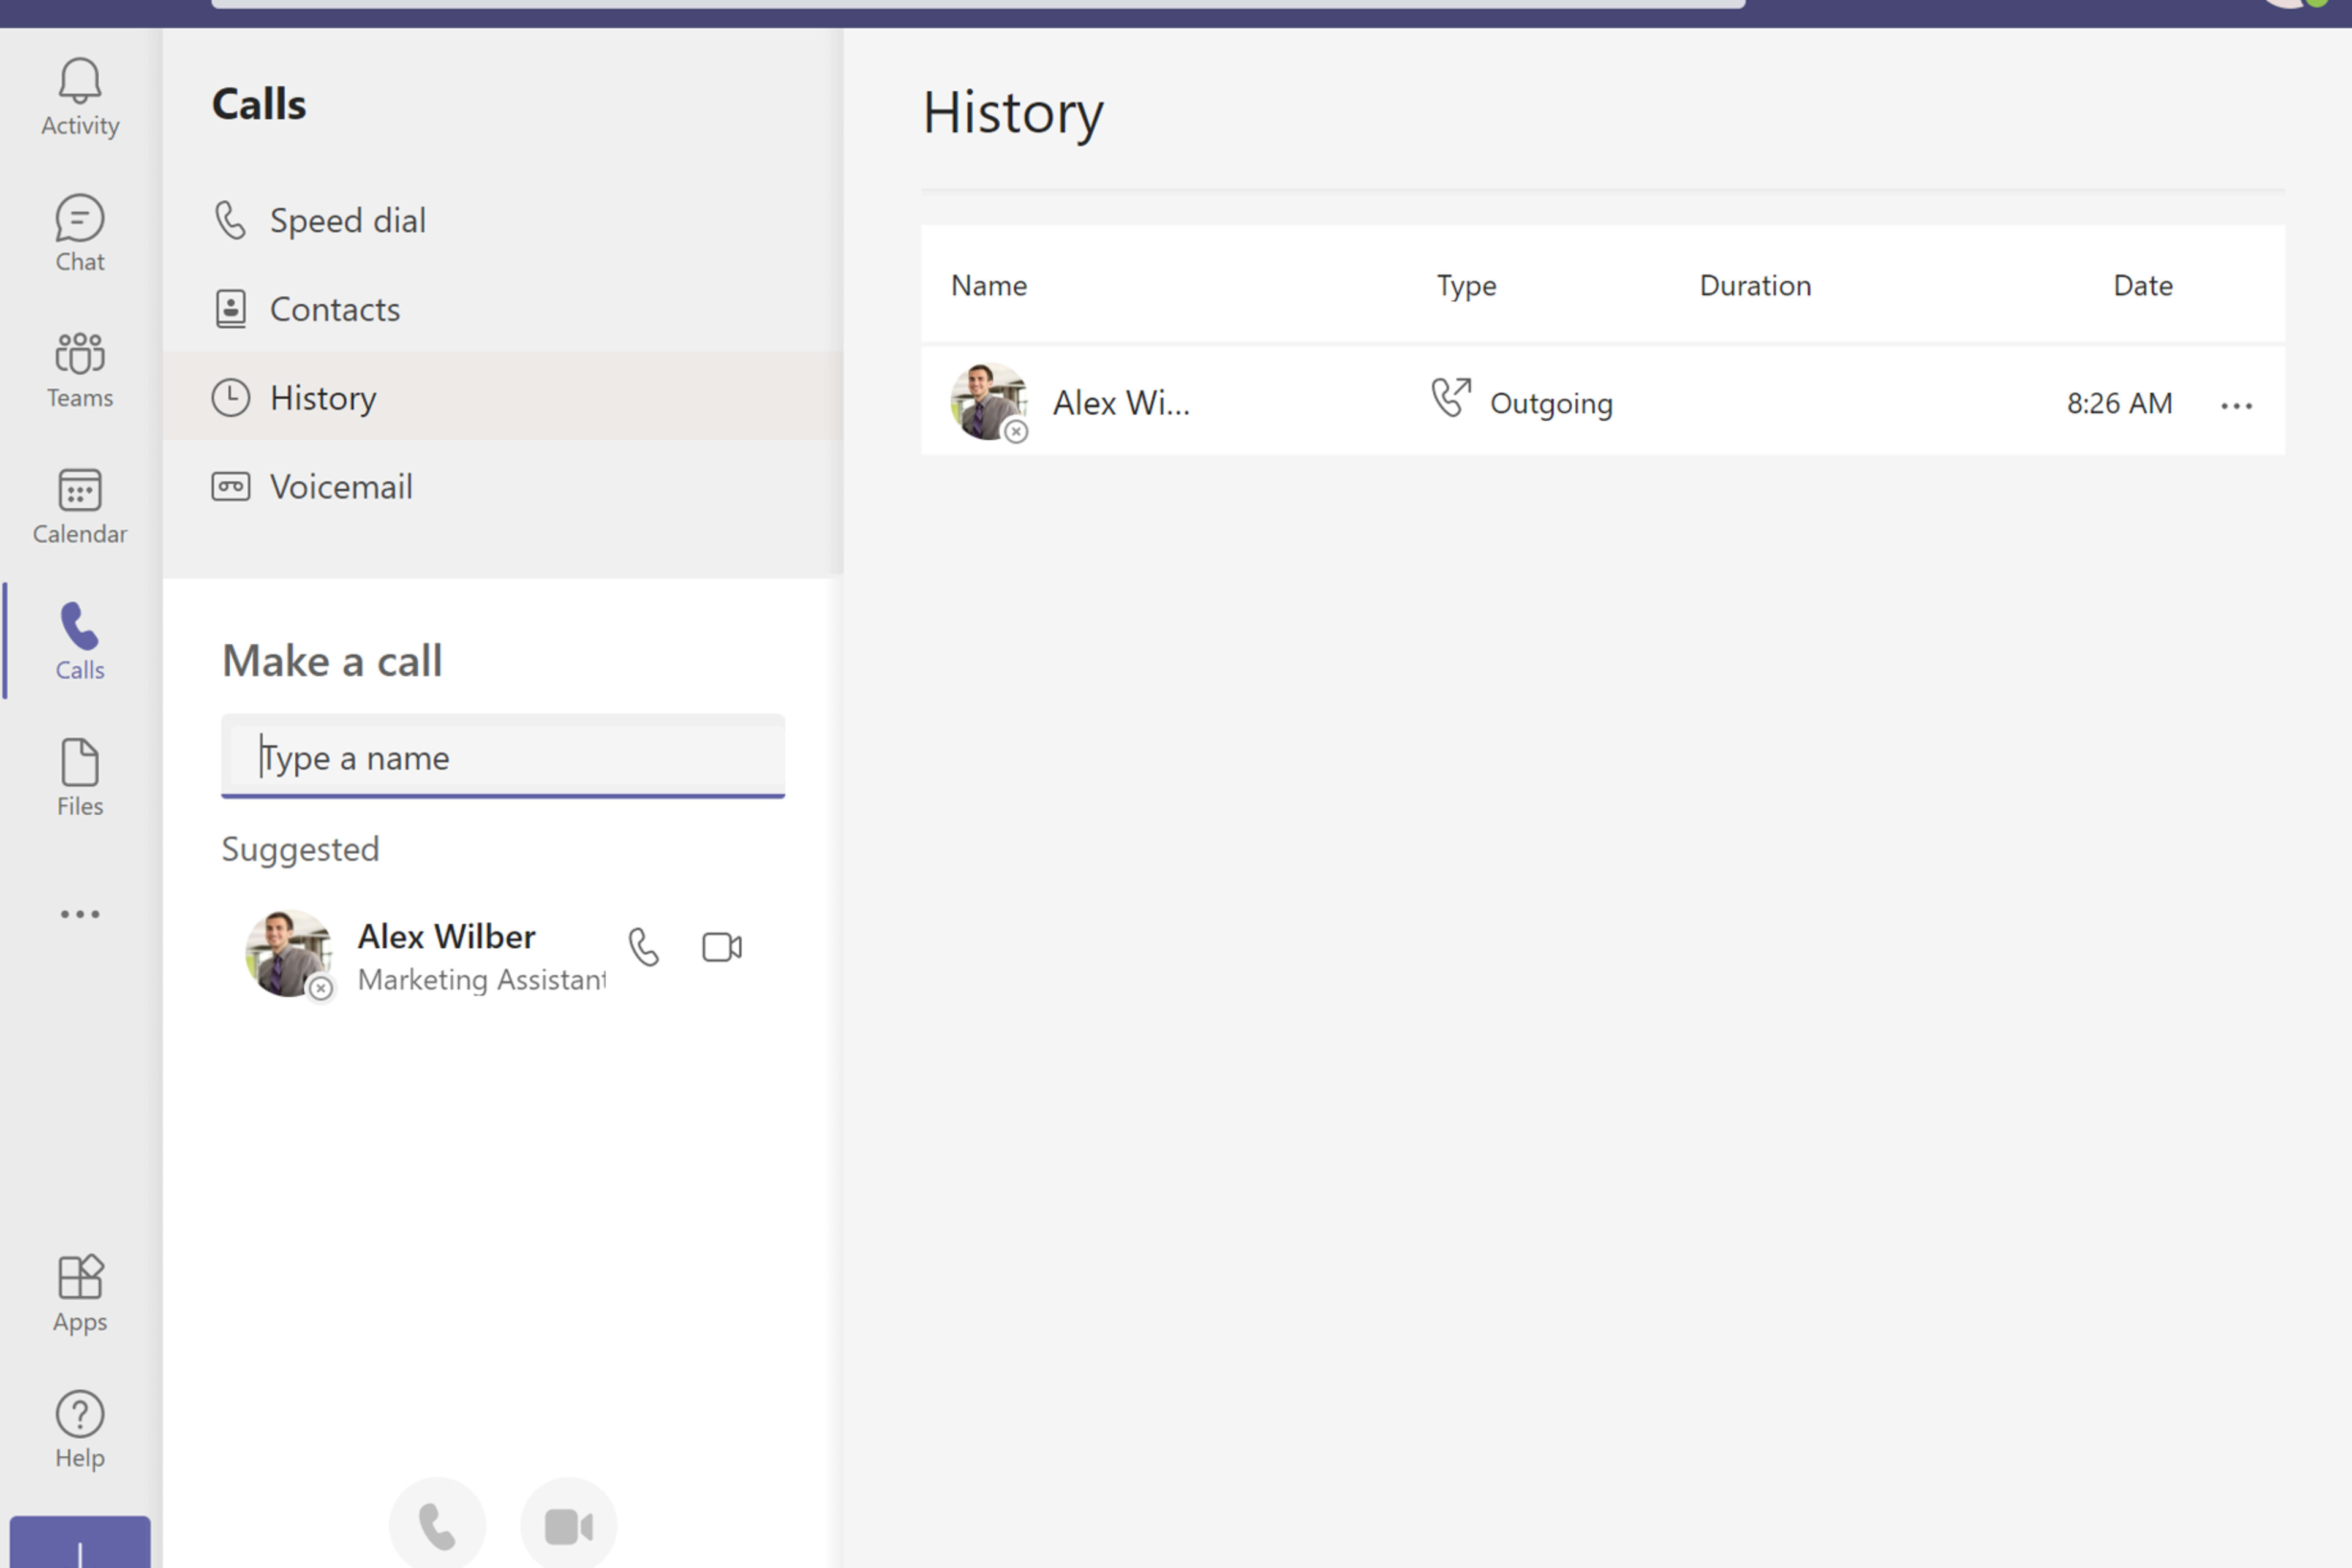
Task: Click the 8:26 AM date cell
Action: (2119, 403)
